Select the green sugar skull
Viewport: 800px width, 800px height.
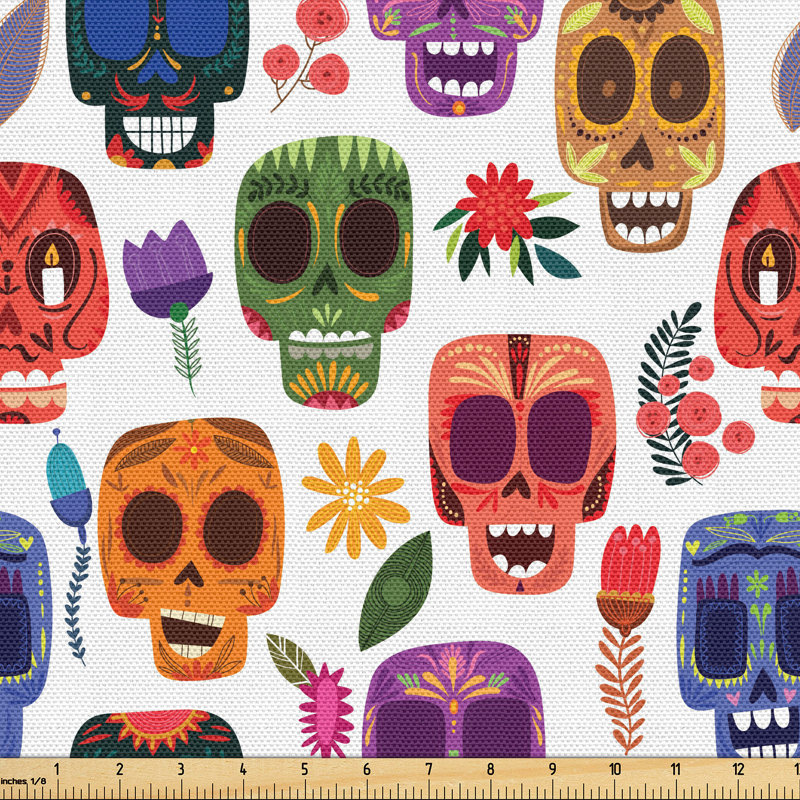point(323,273)
